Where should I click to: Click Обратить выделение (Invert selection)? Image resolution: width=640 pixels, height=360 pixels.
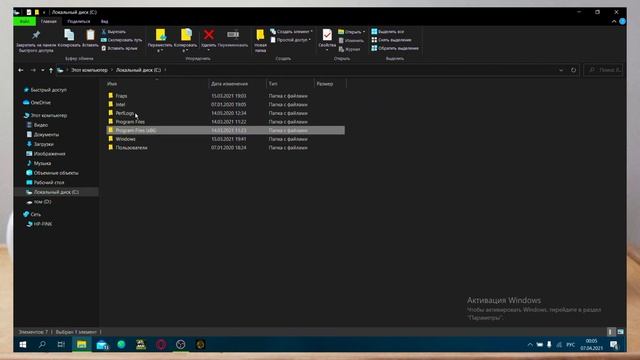(x=395, y=48)
